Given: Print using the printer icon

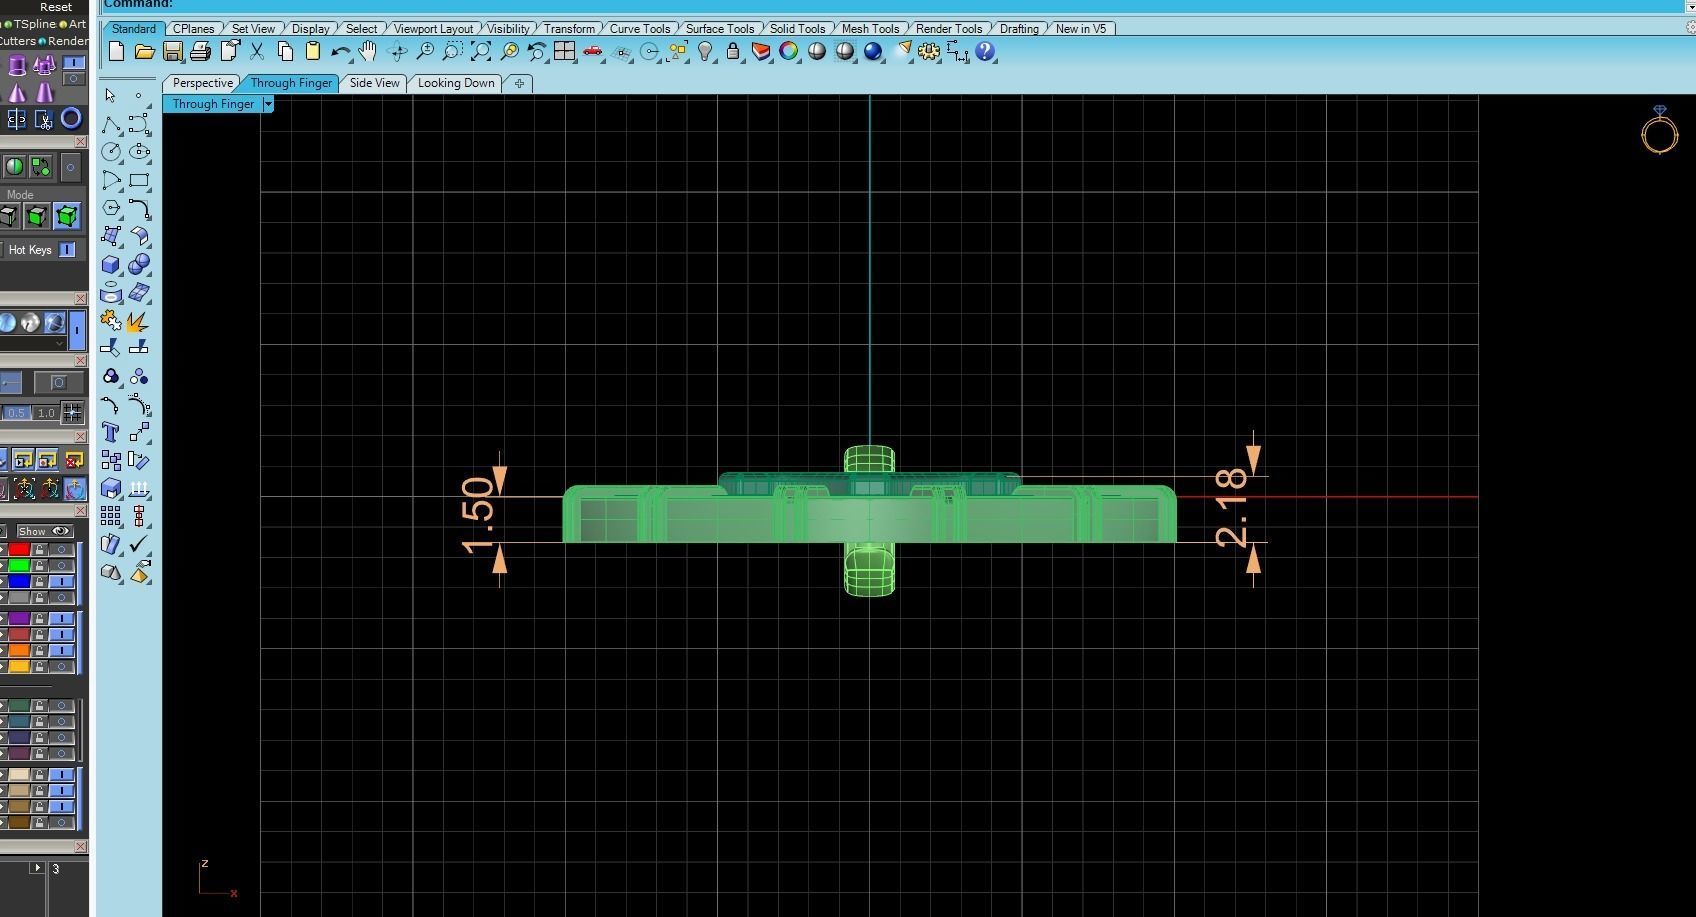Looking at the screenshot, I should click(200, 52).
